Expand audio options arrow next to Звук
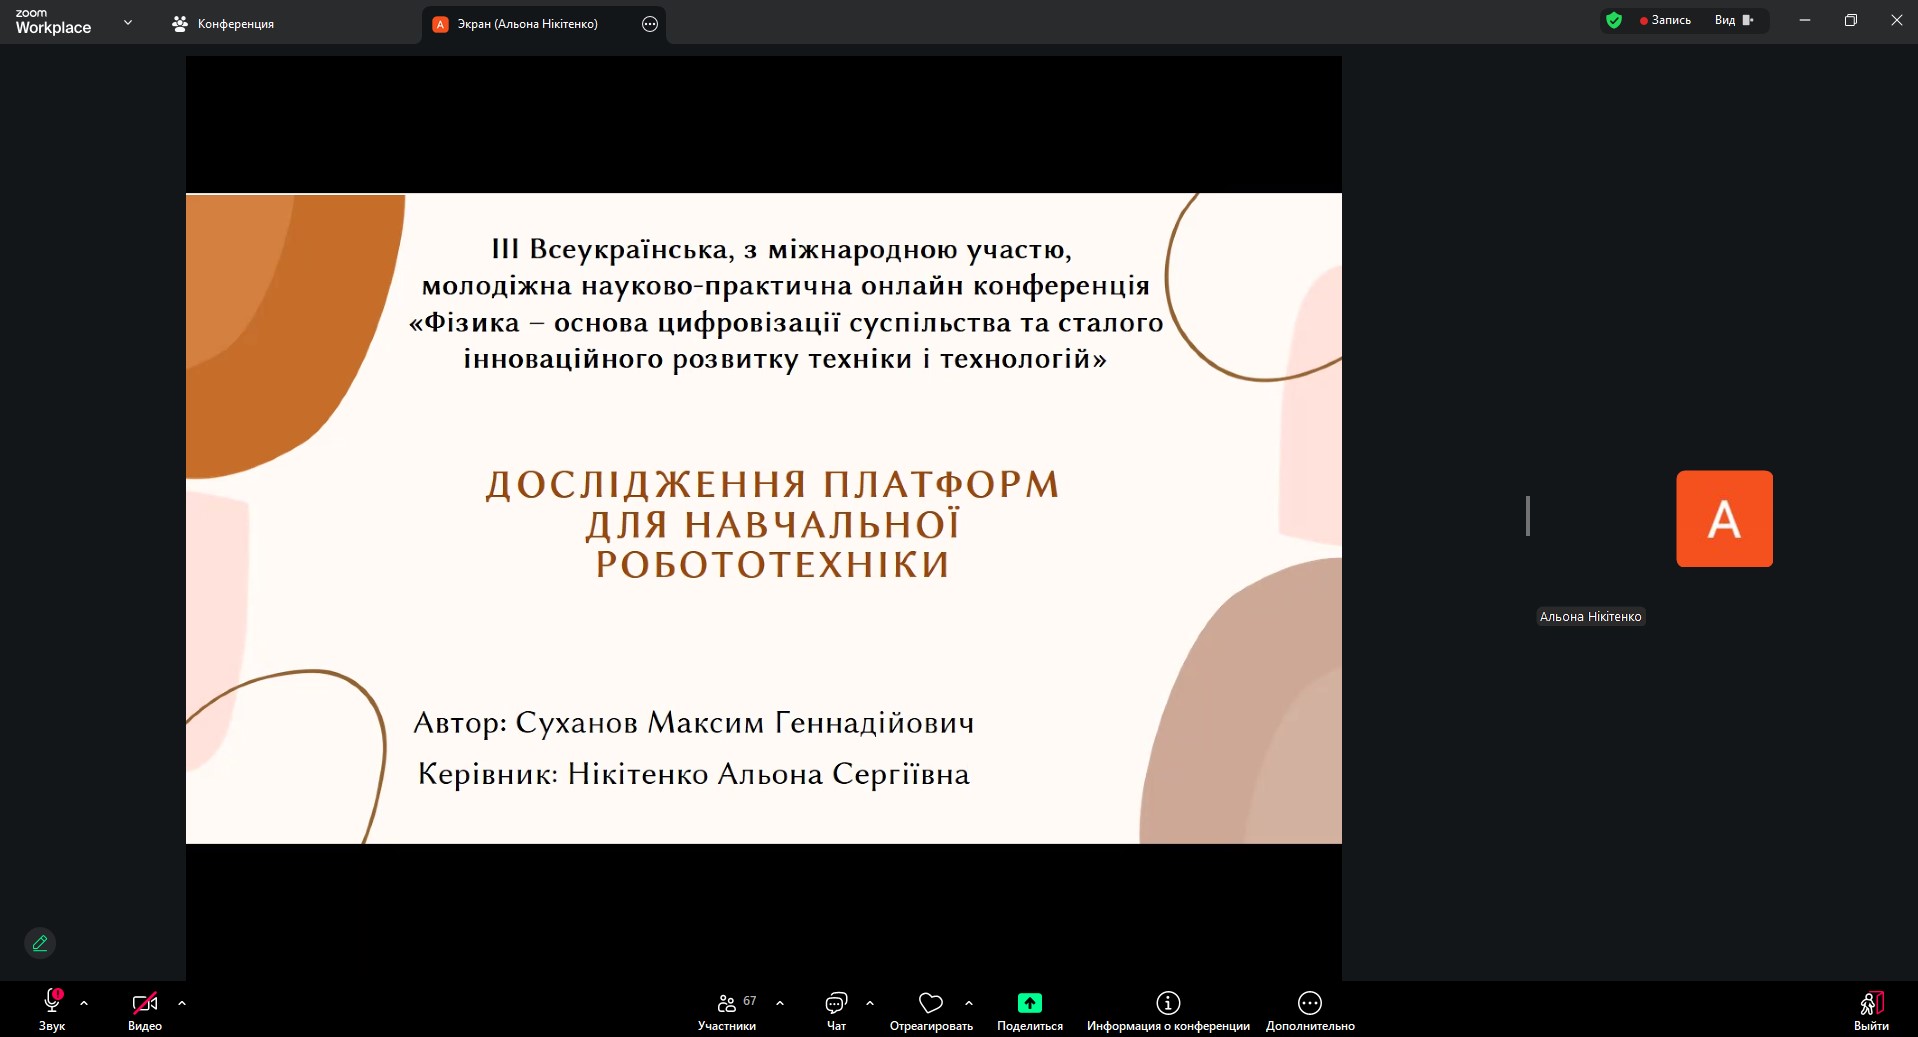Screen dimensions: 1918x1037 [x=84, y=1003]
